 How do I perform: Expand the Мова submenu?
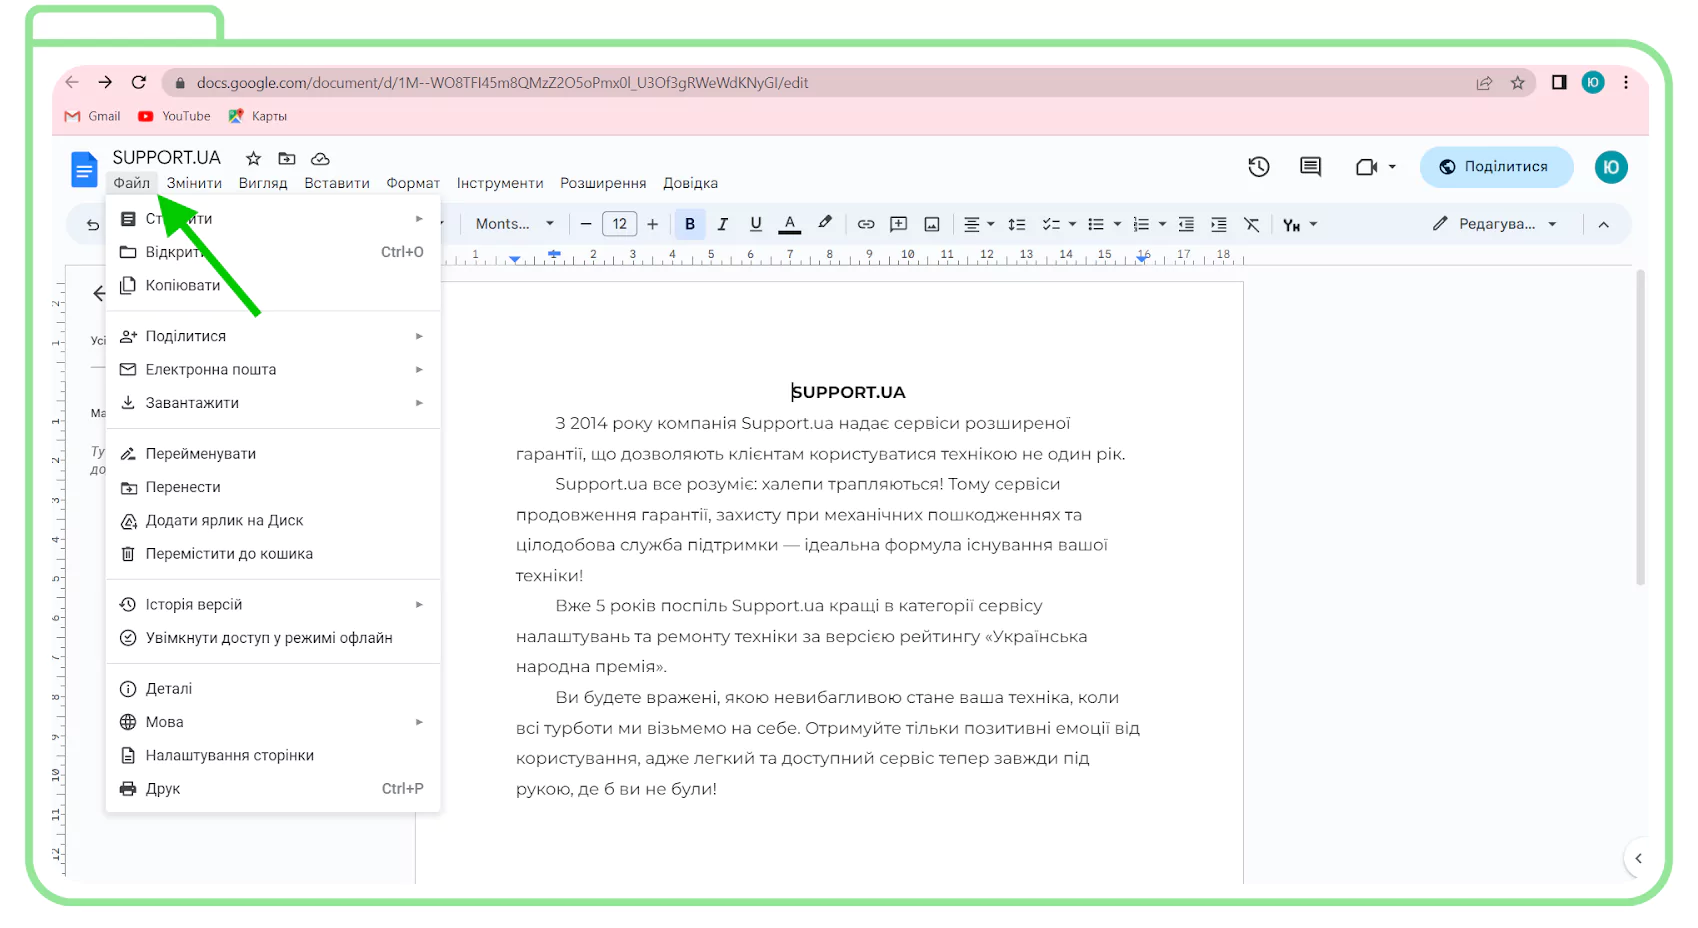(273, 722)
